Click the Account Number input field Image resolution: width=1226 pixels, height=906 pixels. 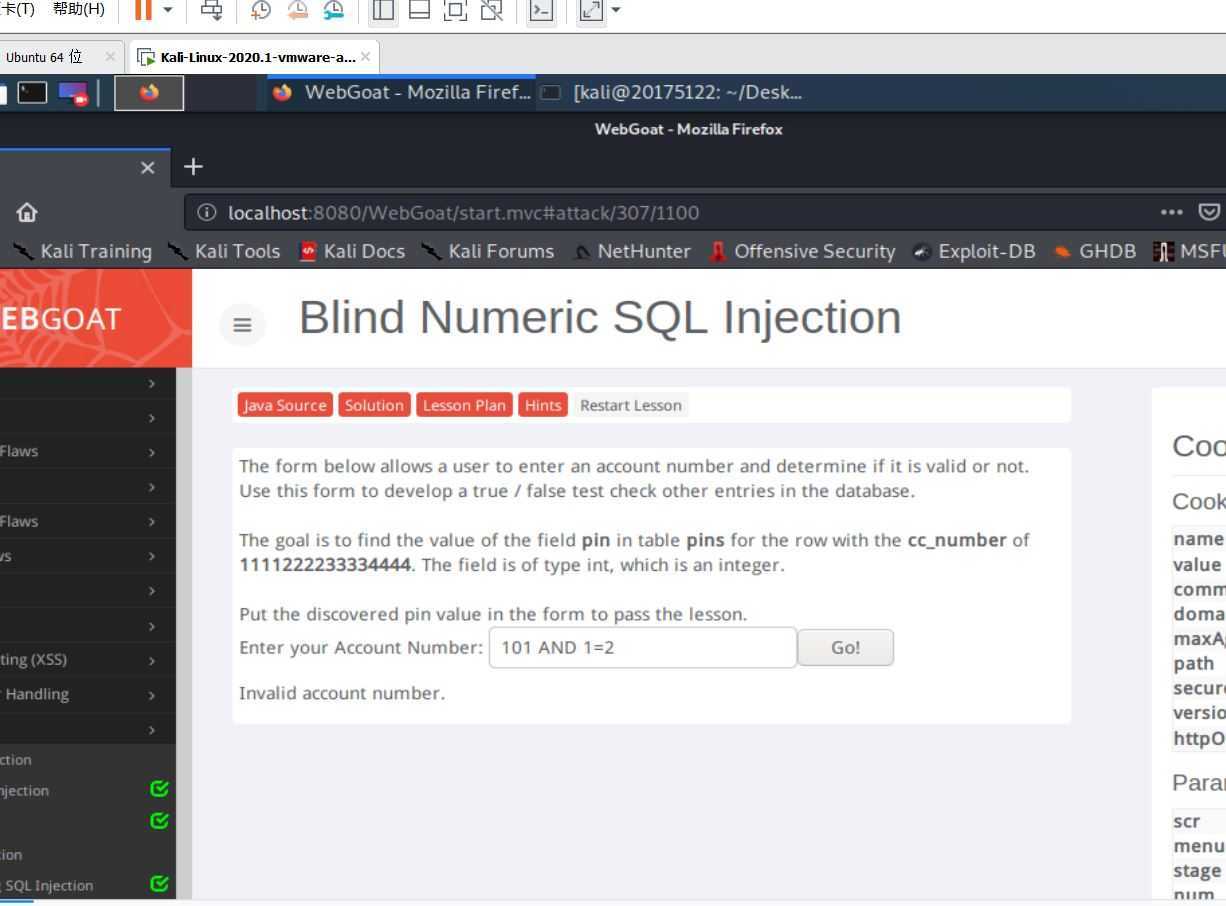pos(643,647)
